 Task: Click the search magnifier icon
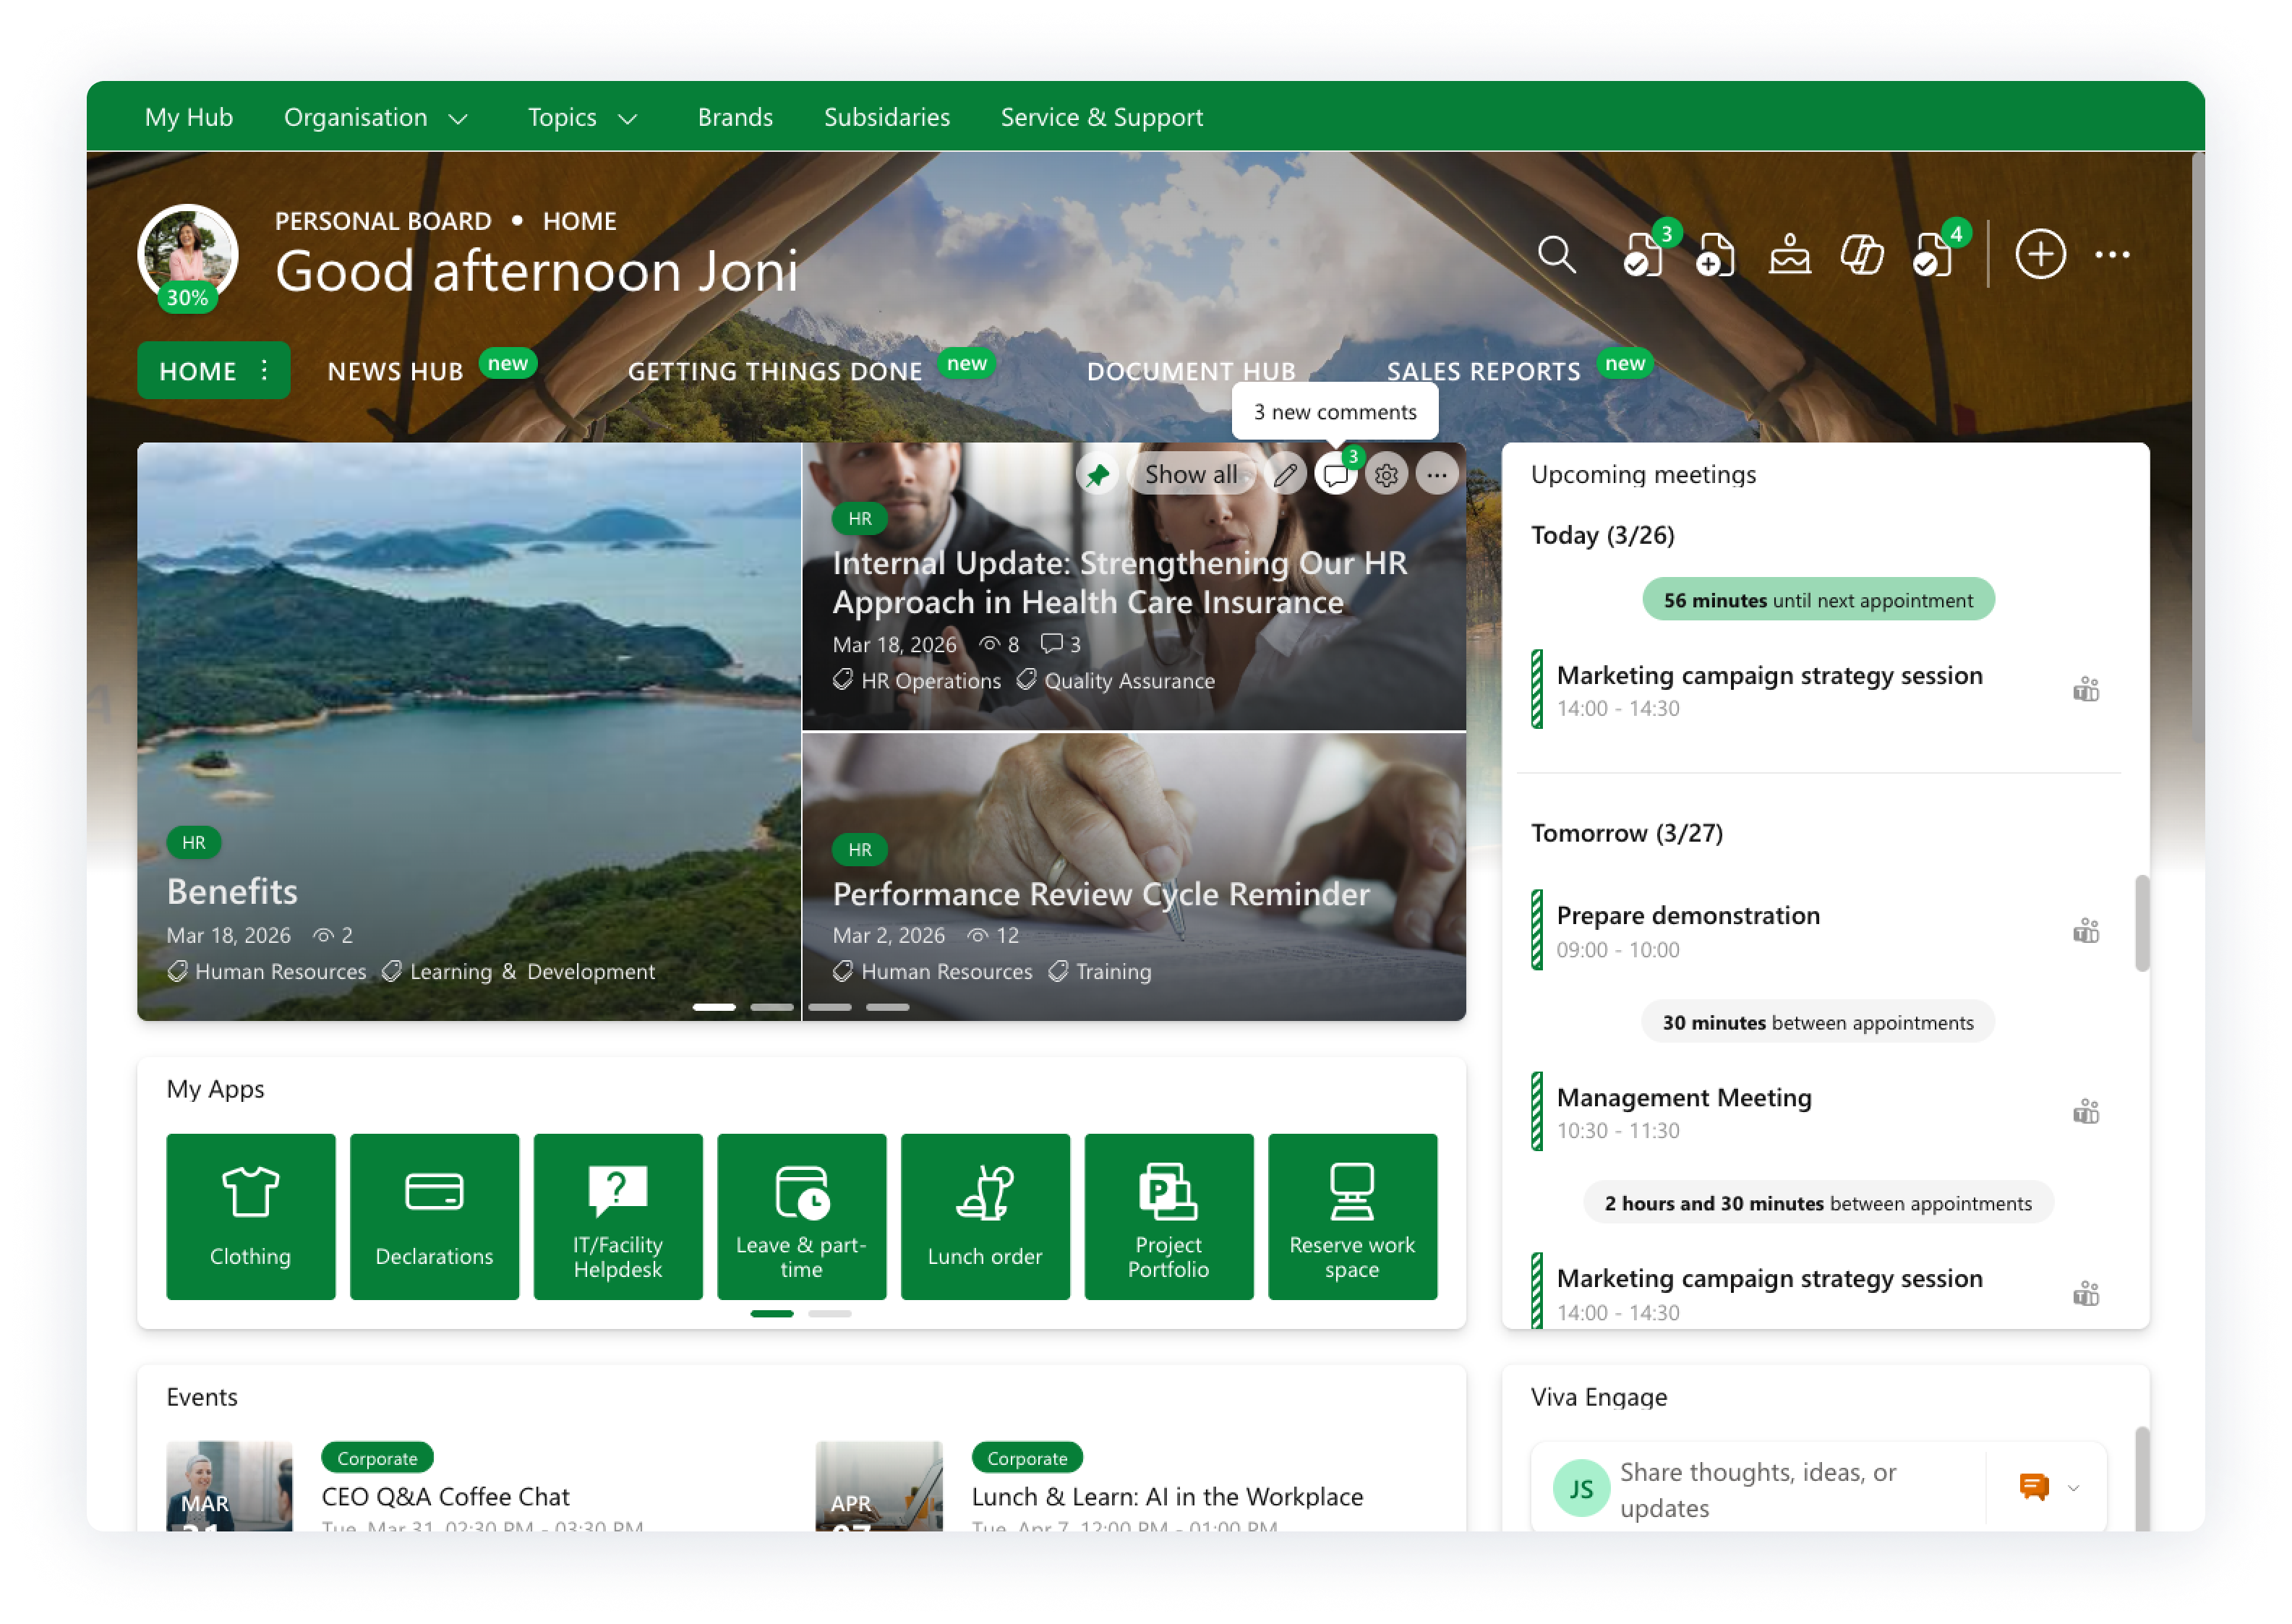pos(1556,255)
